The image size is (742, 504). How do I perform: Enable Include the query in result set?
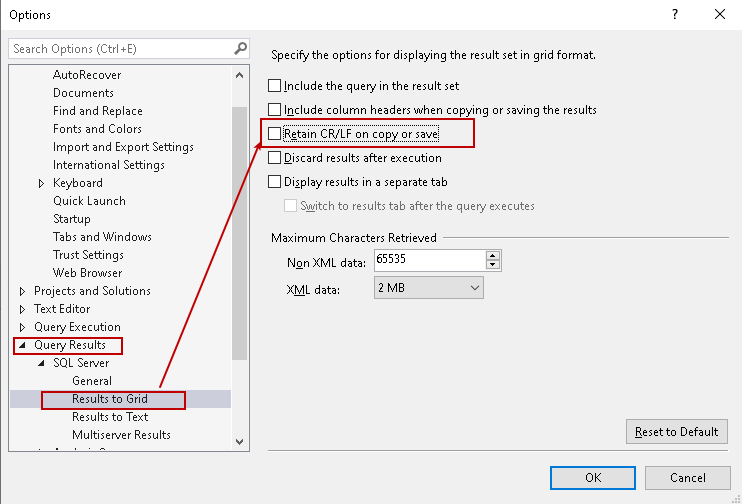[x=275, y=86]
